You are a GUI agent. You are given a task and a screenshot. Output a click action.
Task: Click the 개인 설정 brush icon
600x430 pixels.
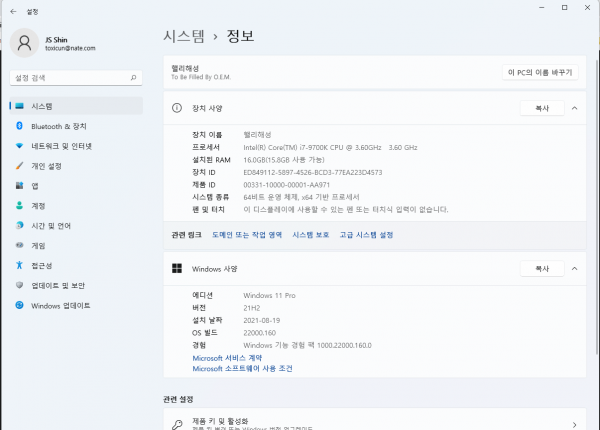pyautogui.click(x=20, y=166)
